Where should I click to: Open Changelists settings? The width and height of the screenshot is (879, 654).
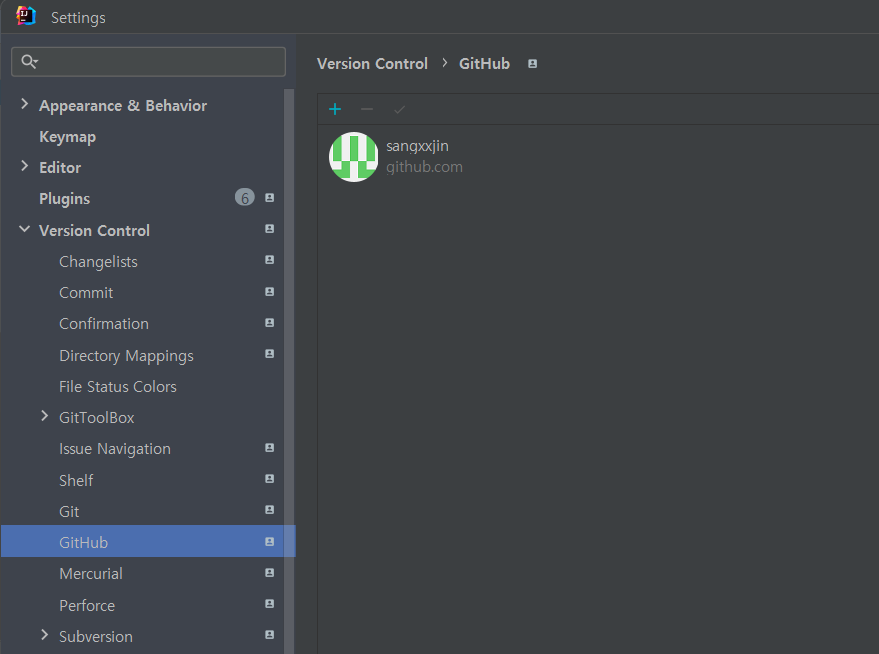[x=98, y=262]
